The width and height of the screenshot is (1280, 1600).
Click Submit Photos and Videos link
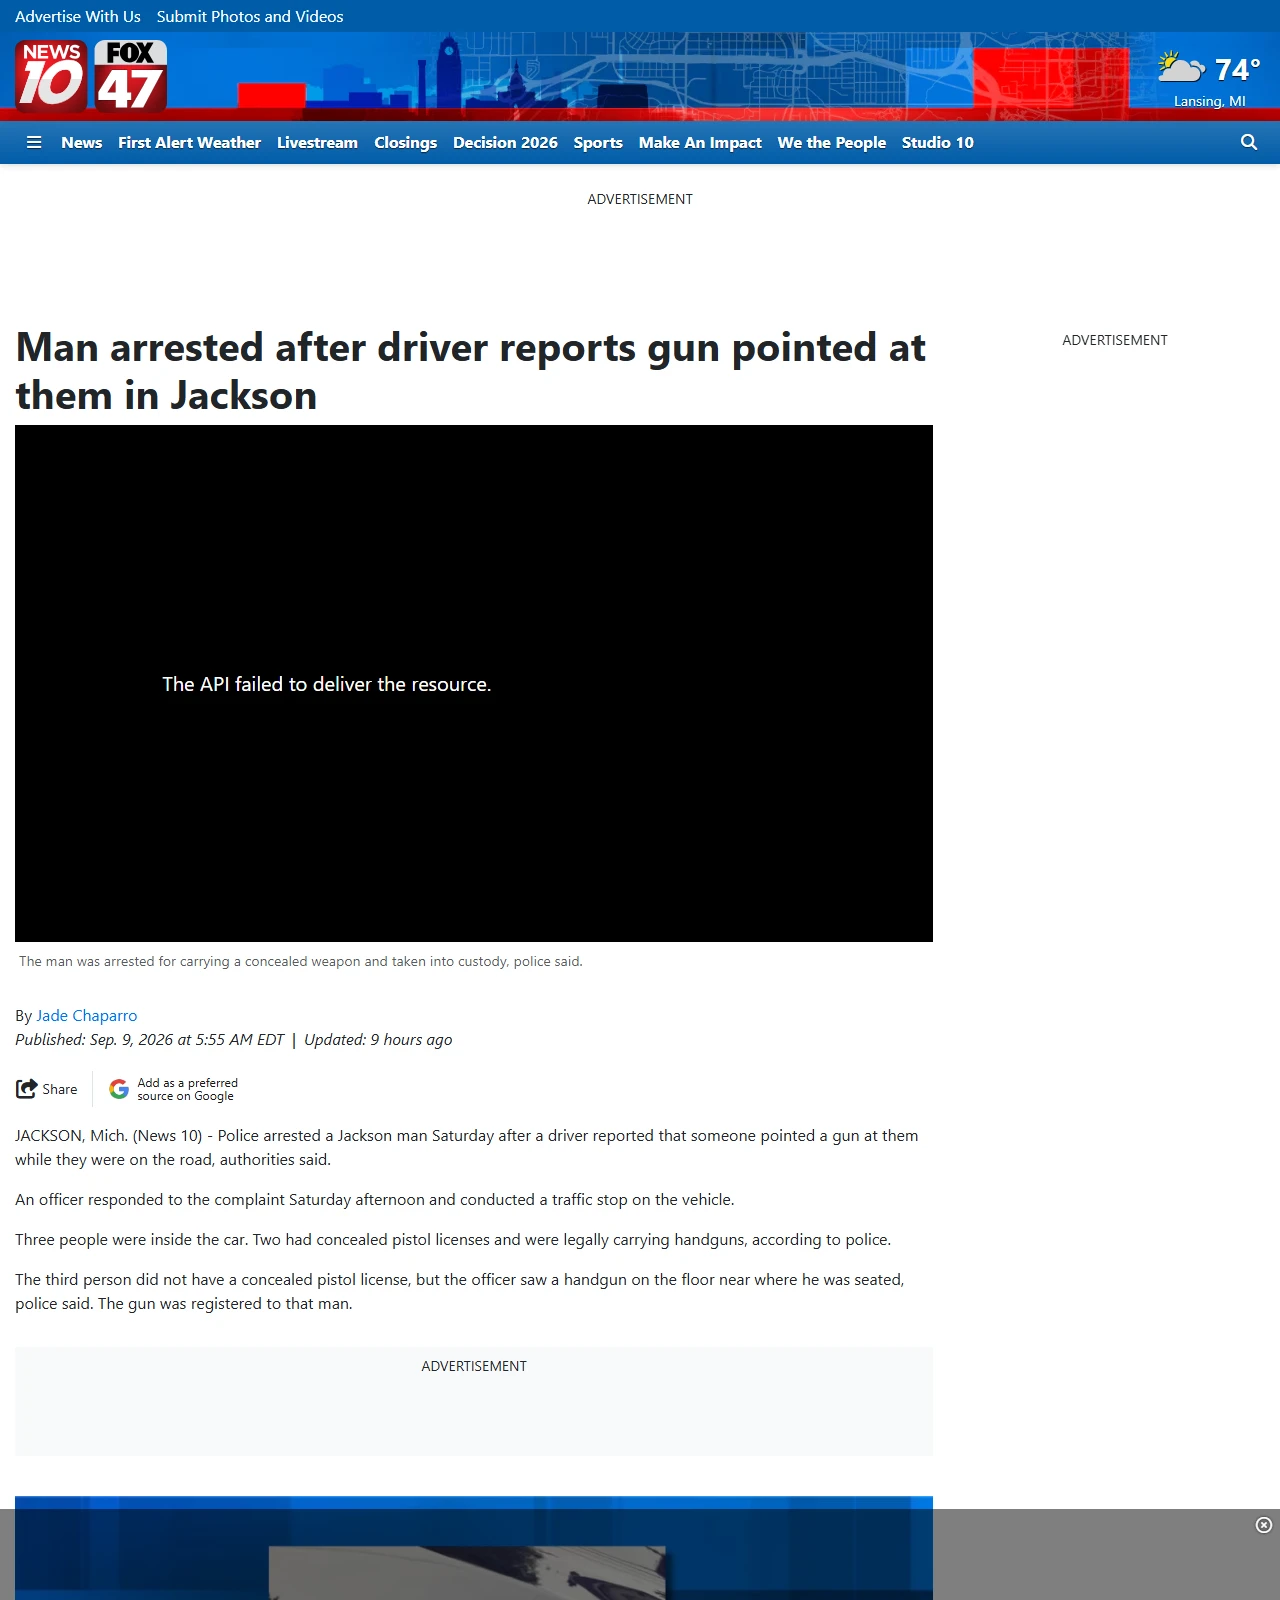250,16
